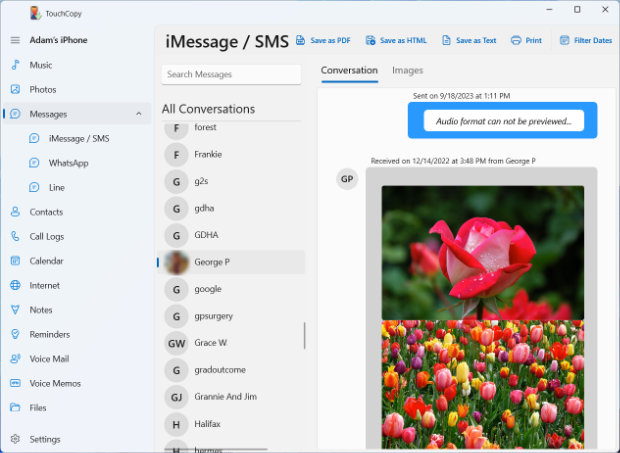Click the GP avatar beside message
Image resolution: width=620 pixels, height=453 pixels.
[347, 179]
